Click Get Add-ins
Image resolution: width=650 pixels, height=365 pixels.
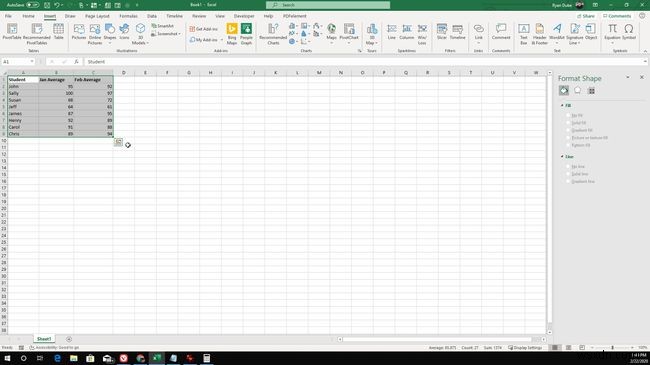tap(204, 29)
